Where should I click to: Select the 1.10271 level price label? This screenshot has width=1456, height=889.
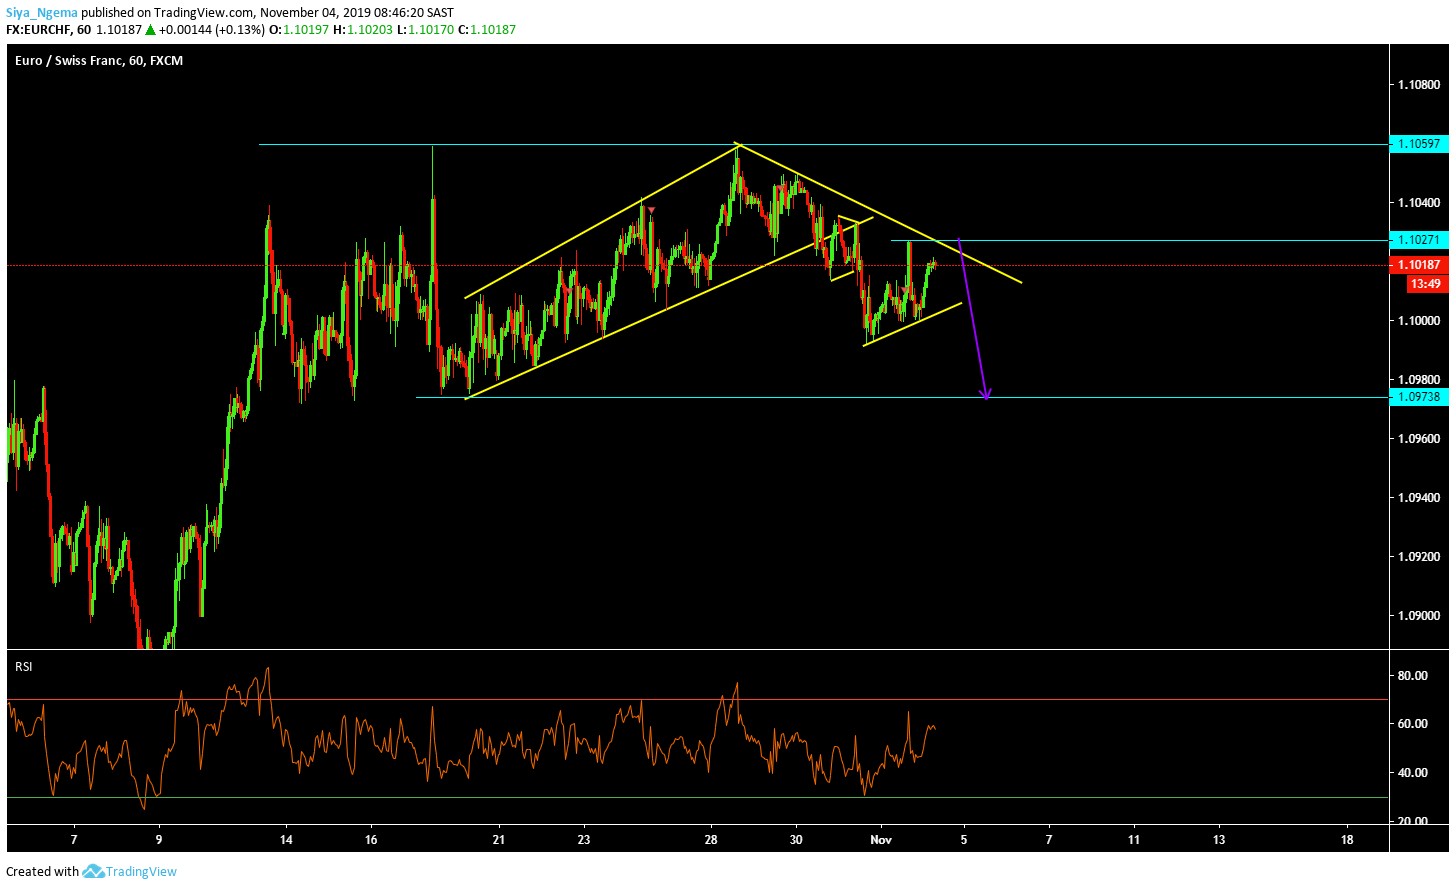coord(1419,240)
